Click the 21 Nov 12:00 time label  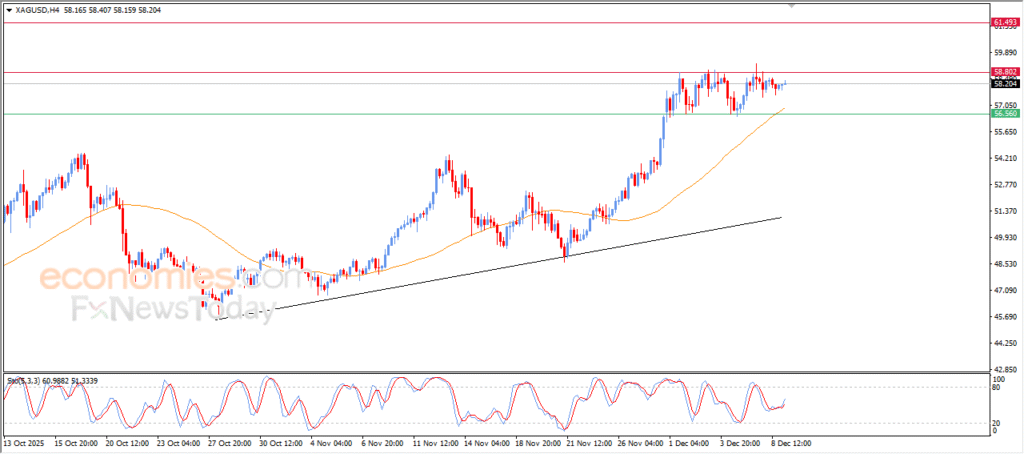point(588,442)
